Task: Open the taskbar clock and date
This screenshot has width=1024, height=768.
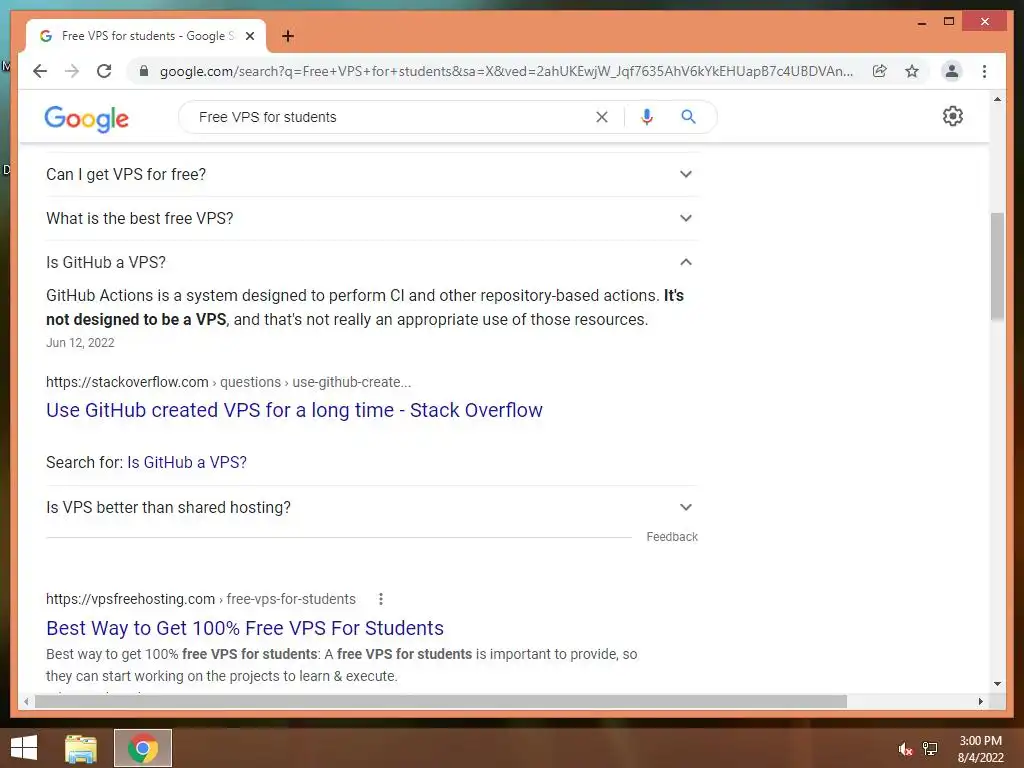Action: (980, 749)
